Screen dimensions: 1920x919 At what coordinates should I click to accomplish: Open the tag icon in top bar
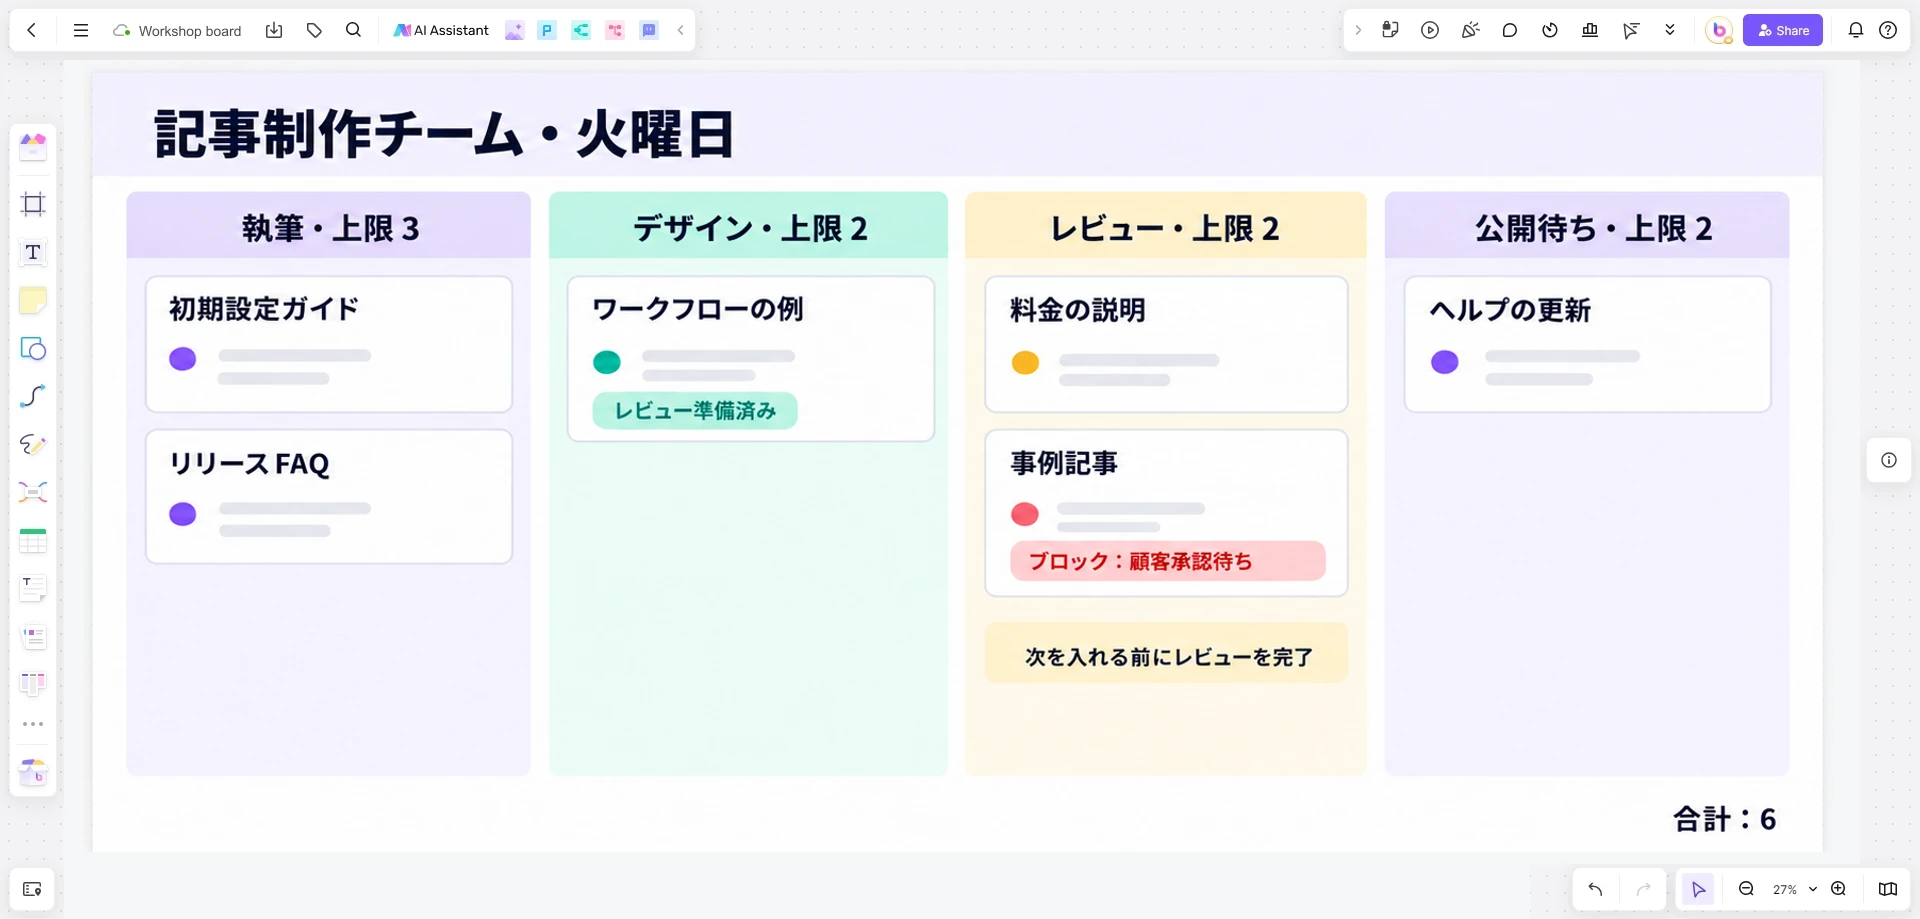314,30
